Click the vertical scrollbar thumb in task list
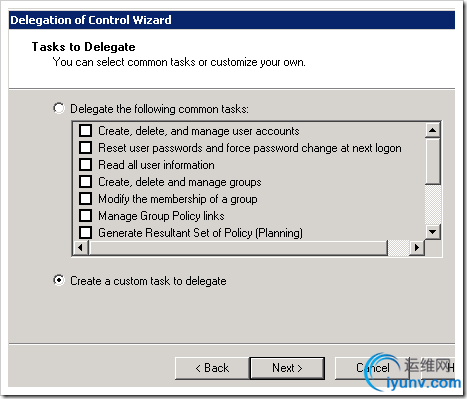The image size is (467, 399). (x=433, y=161)
